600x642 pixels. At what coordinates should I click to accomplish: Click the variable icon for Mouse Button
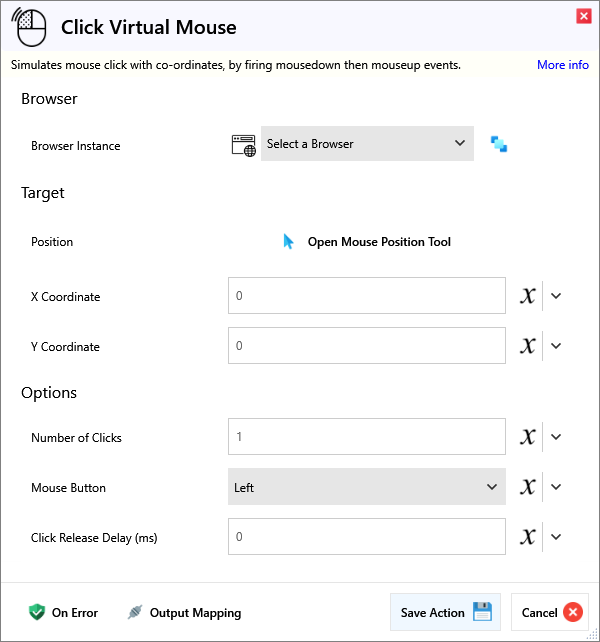pyautogui.click(x=528, y=487)
